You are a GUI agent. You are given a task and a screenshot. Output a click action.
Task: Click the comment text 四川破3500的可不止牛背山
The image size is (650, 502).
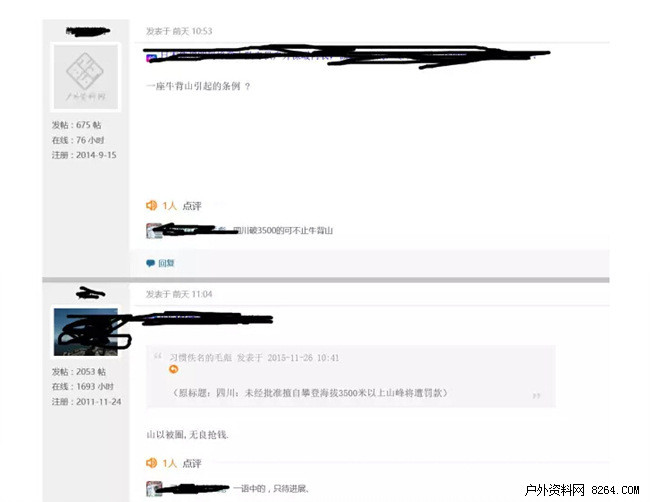pos(284,230)
